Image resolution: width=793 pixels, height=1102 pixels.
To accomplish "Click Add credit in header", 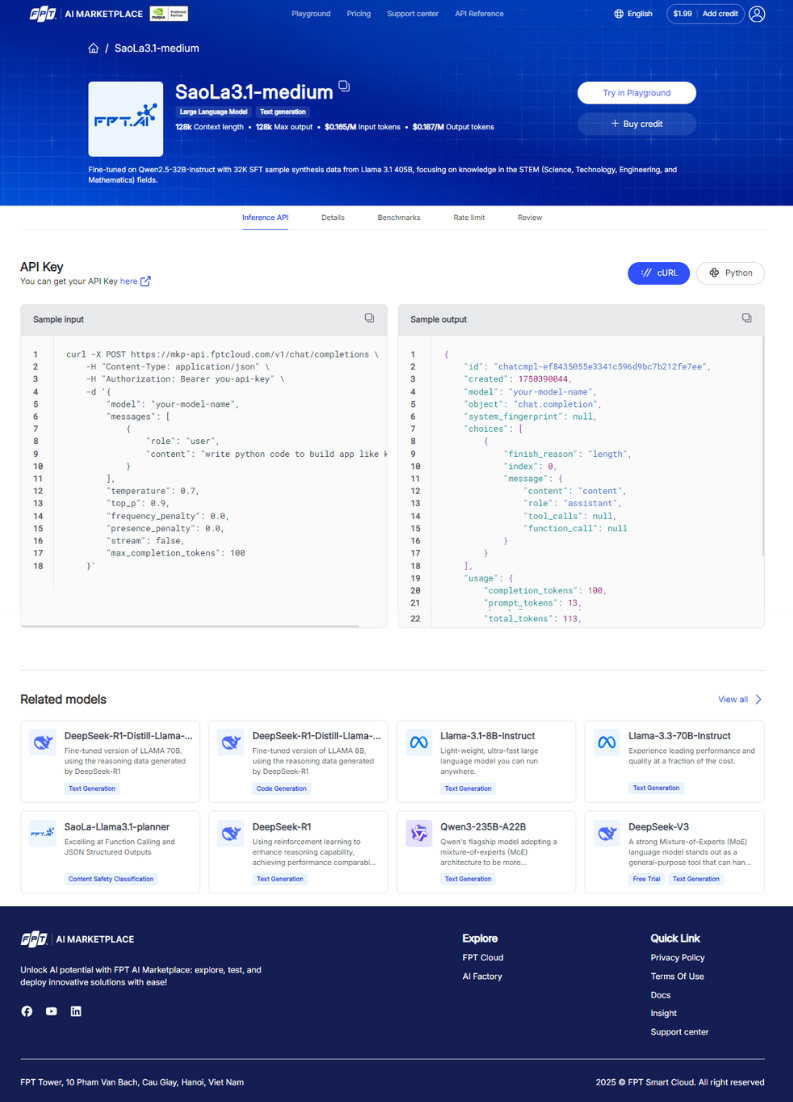I will tap(721, 13).
